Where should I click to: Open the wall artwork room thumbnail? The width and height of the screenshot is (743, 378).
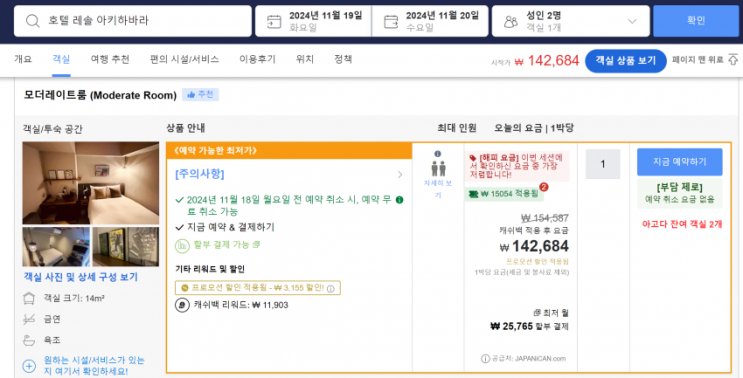(126, 246)
